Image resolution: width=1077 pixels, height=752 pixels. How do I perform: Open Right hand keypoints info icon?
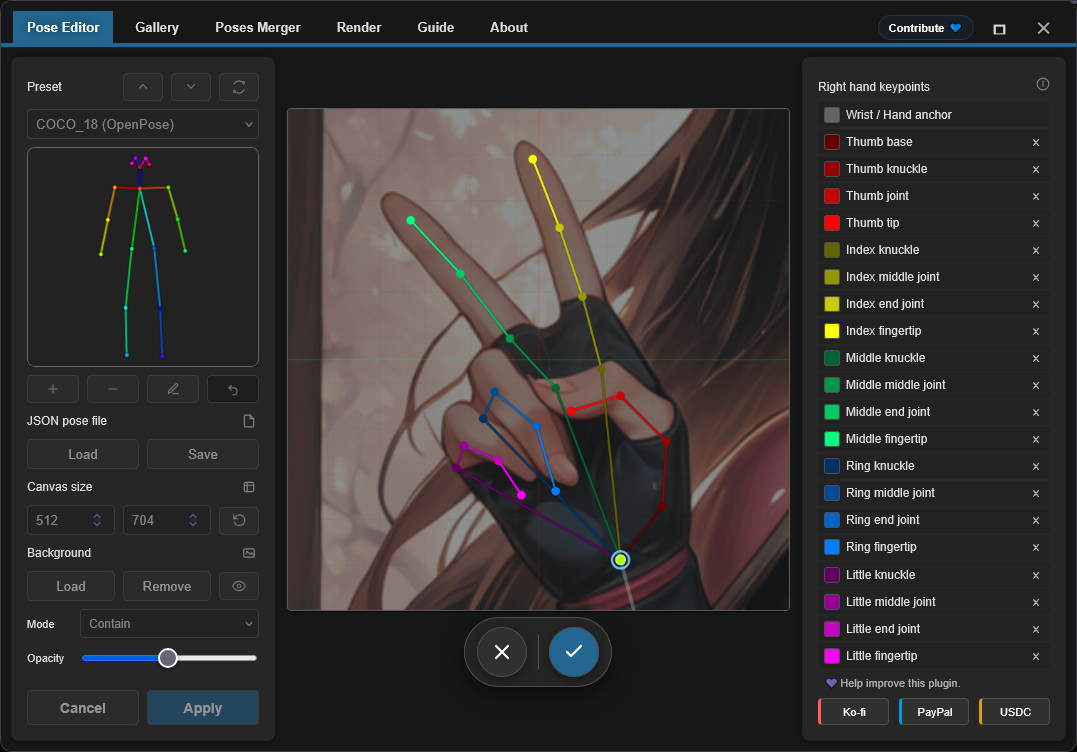(x=1043, y=84)
